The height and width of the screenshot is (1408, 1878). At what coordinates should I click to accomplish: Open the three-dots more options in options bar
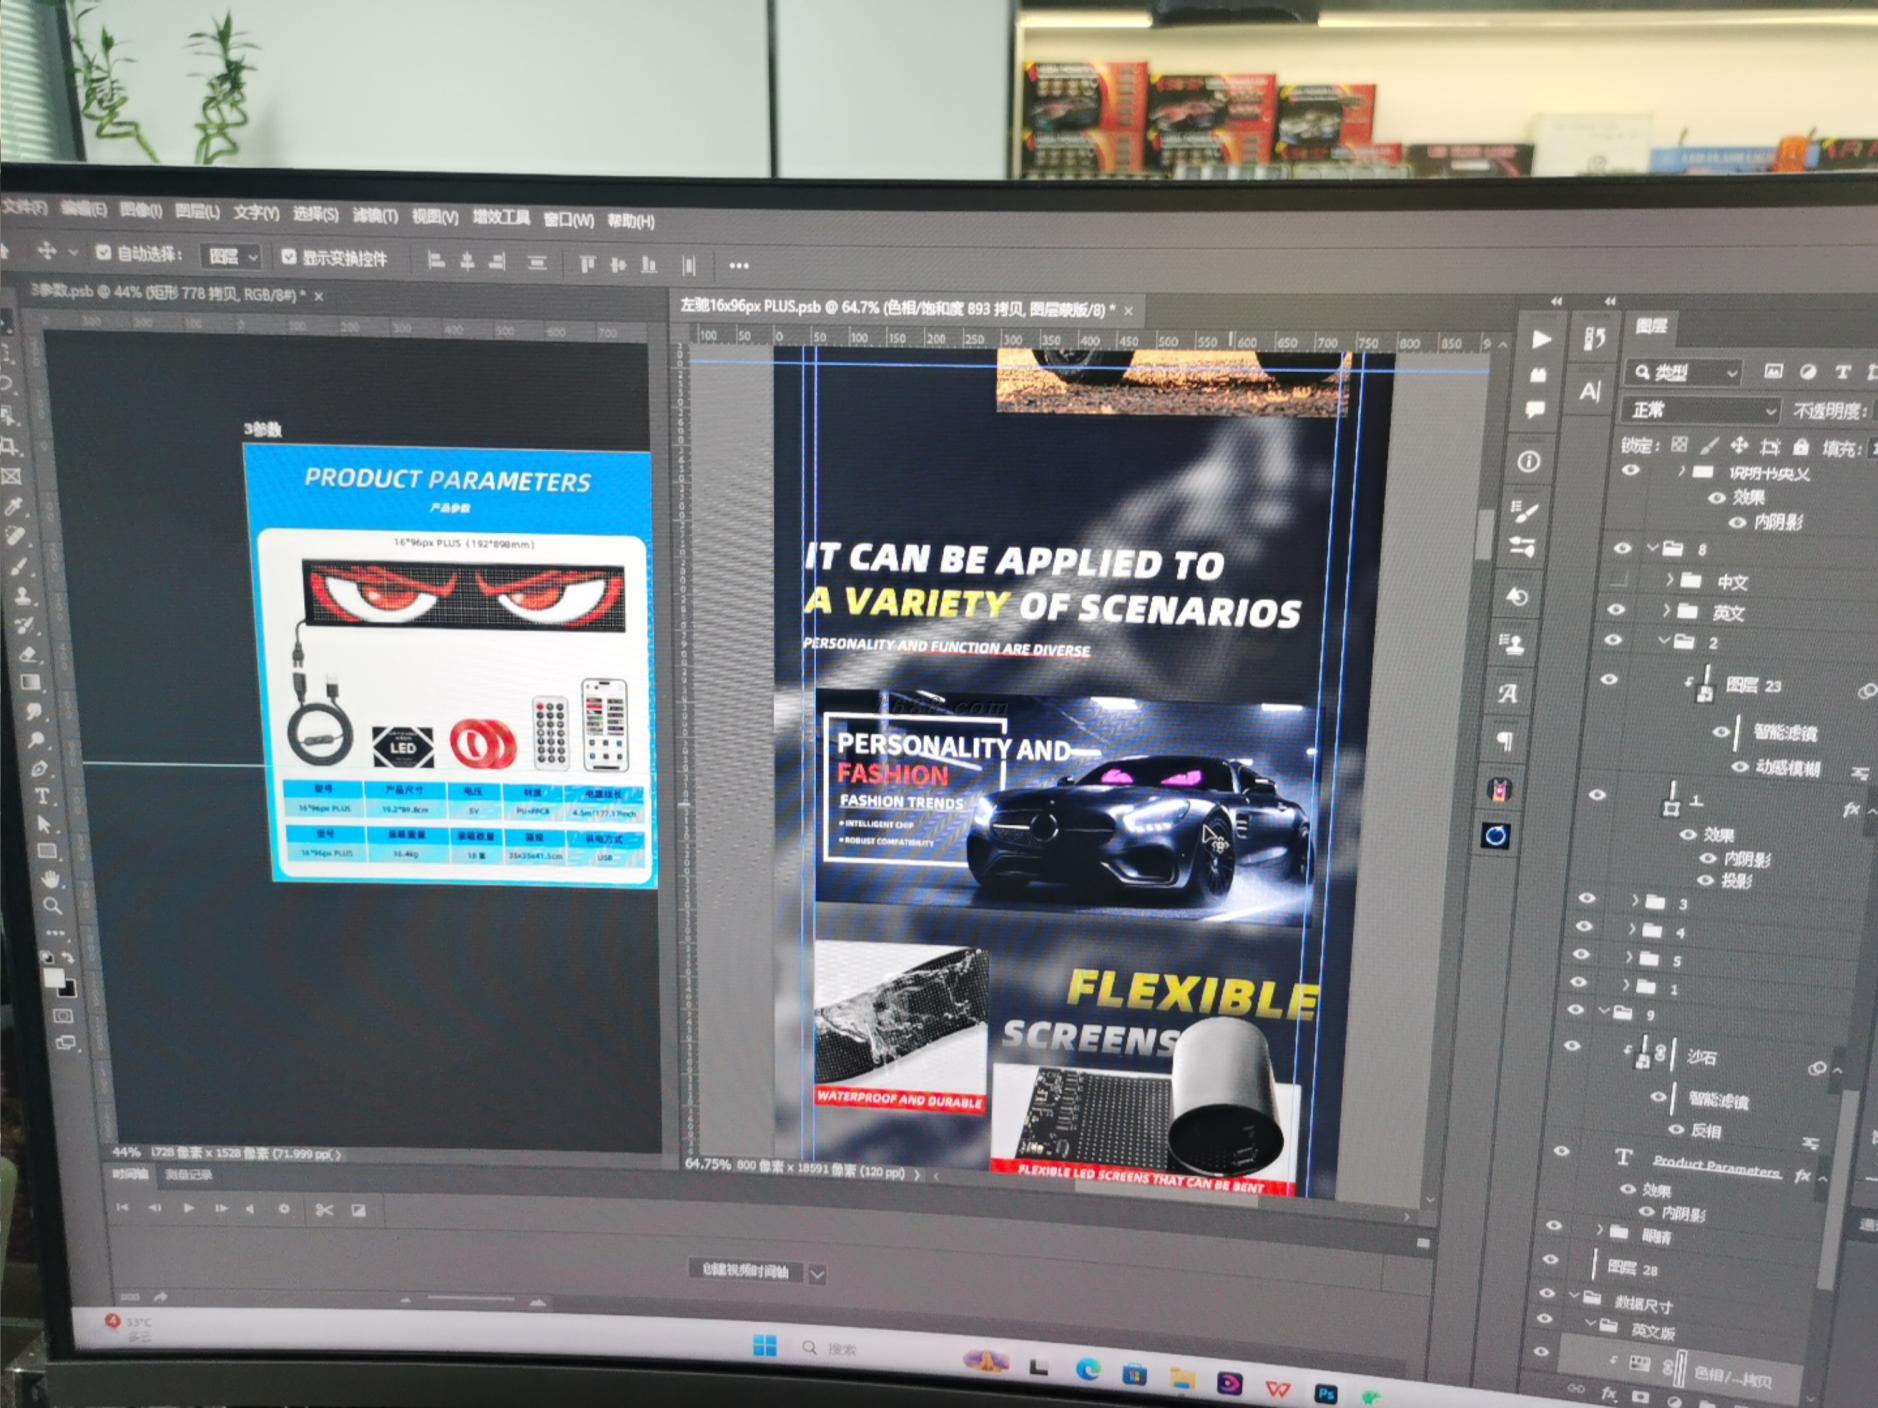tap(739, 266)
